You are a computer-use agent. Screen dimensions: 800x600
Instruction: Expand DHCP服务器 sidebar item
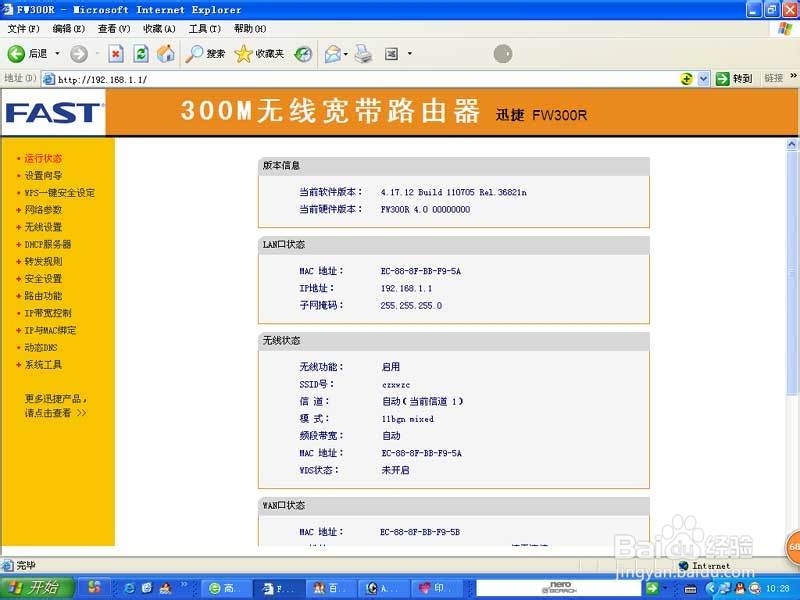pos(47,244)
